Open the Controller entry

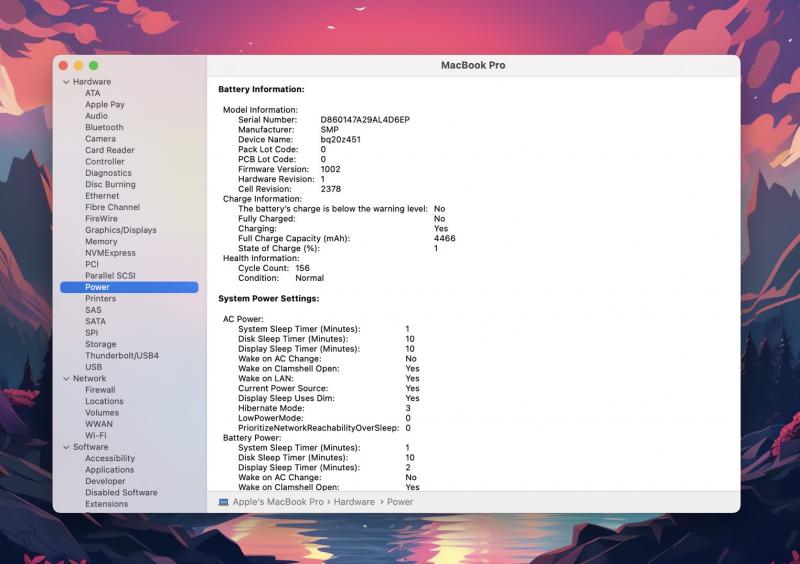tap(105, 161)
